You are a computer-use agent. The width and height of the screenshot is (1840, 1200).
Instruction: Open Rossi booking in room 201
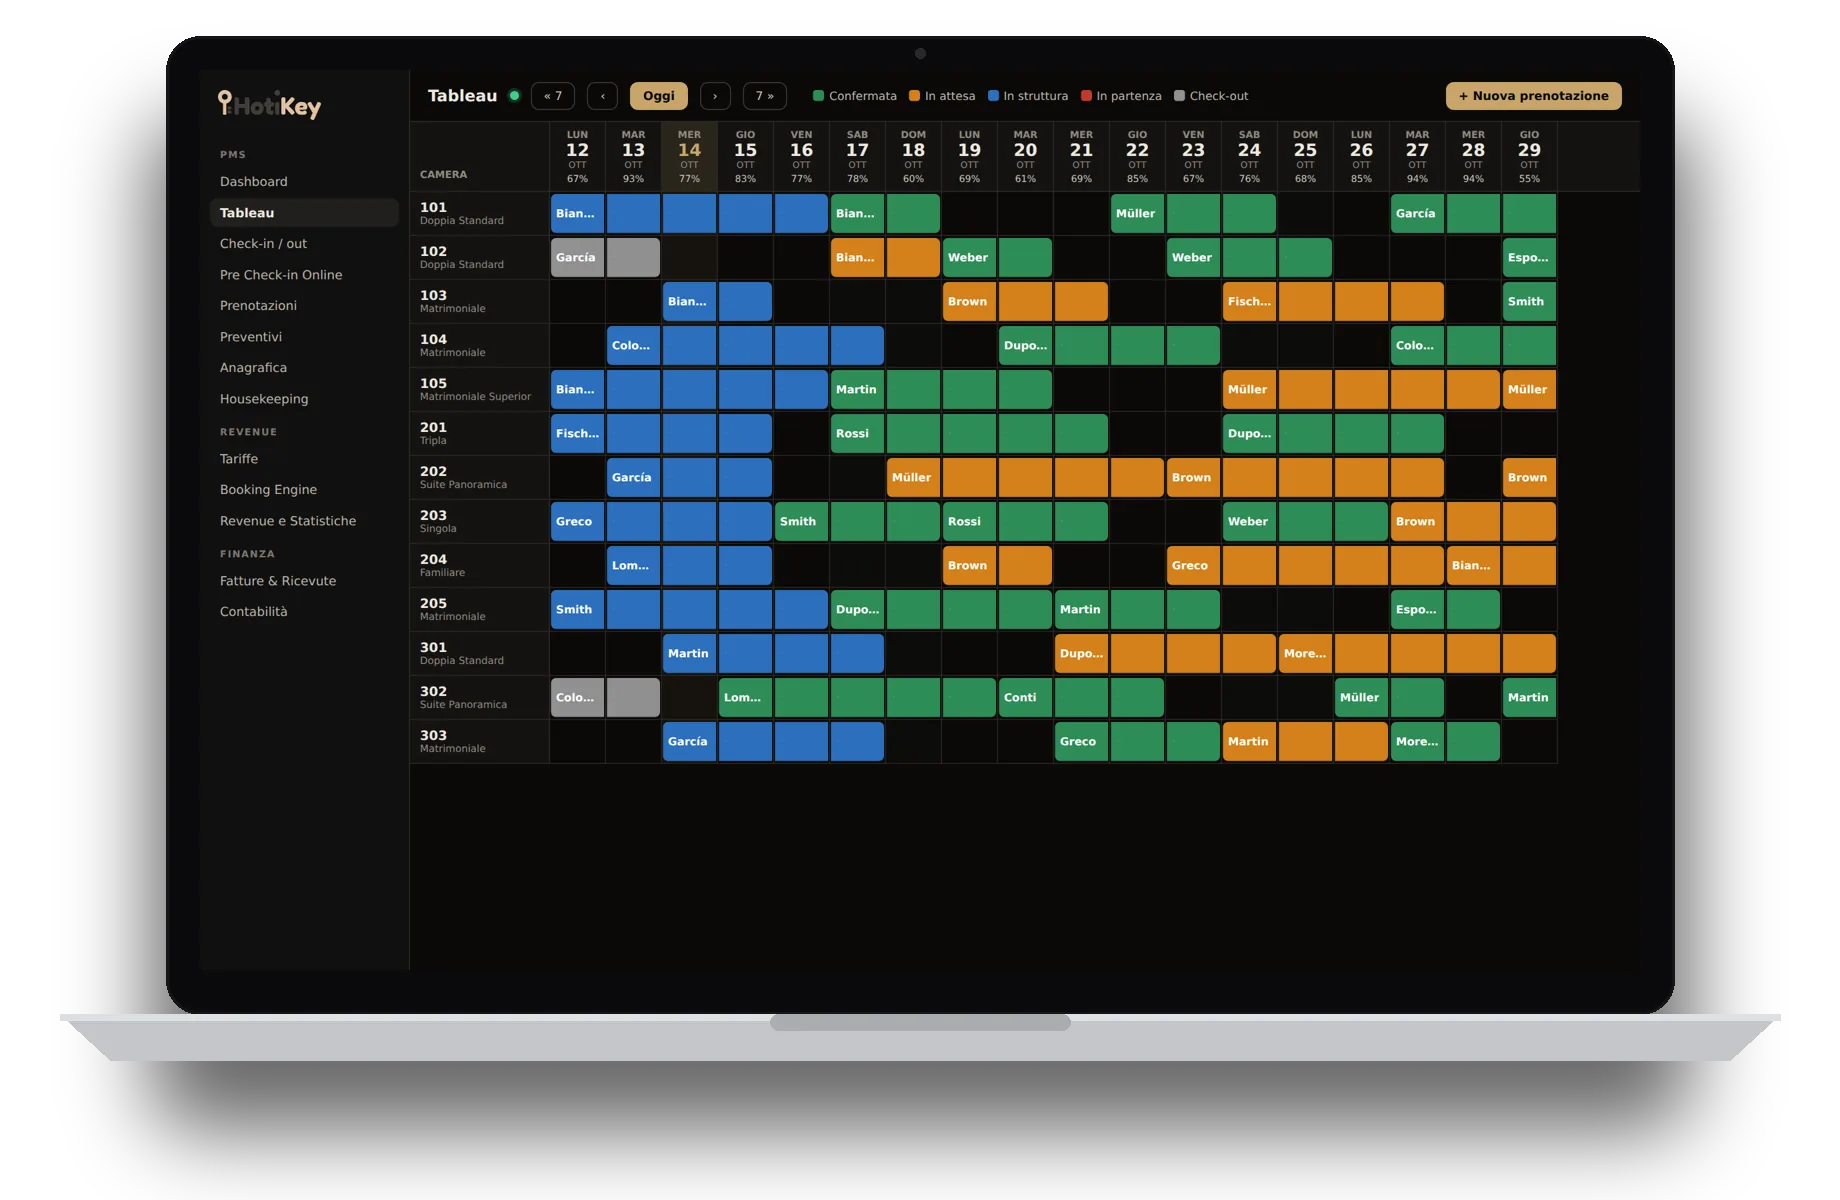pos(969,433)
